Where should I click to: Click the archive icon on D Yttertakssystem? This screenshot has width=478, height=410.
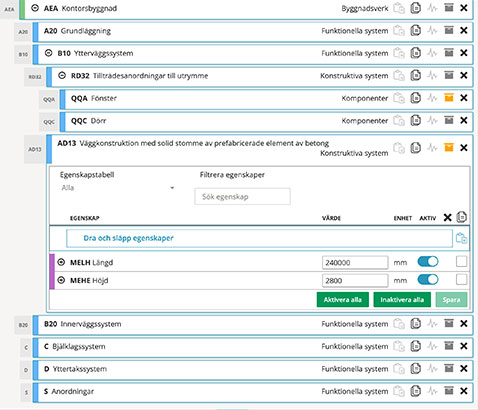pyautogui.click(x=449, y=368)
